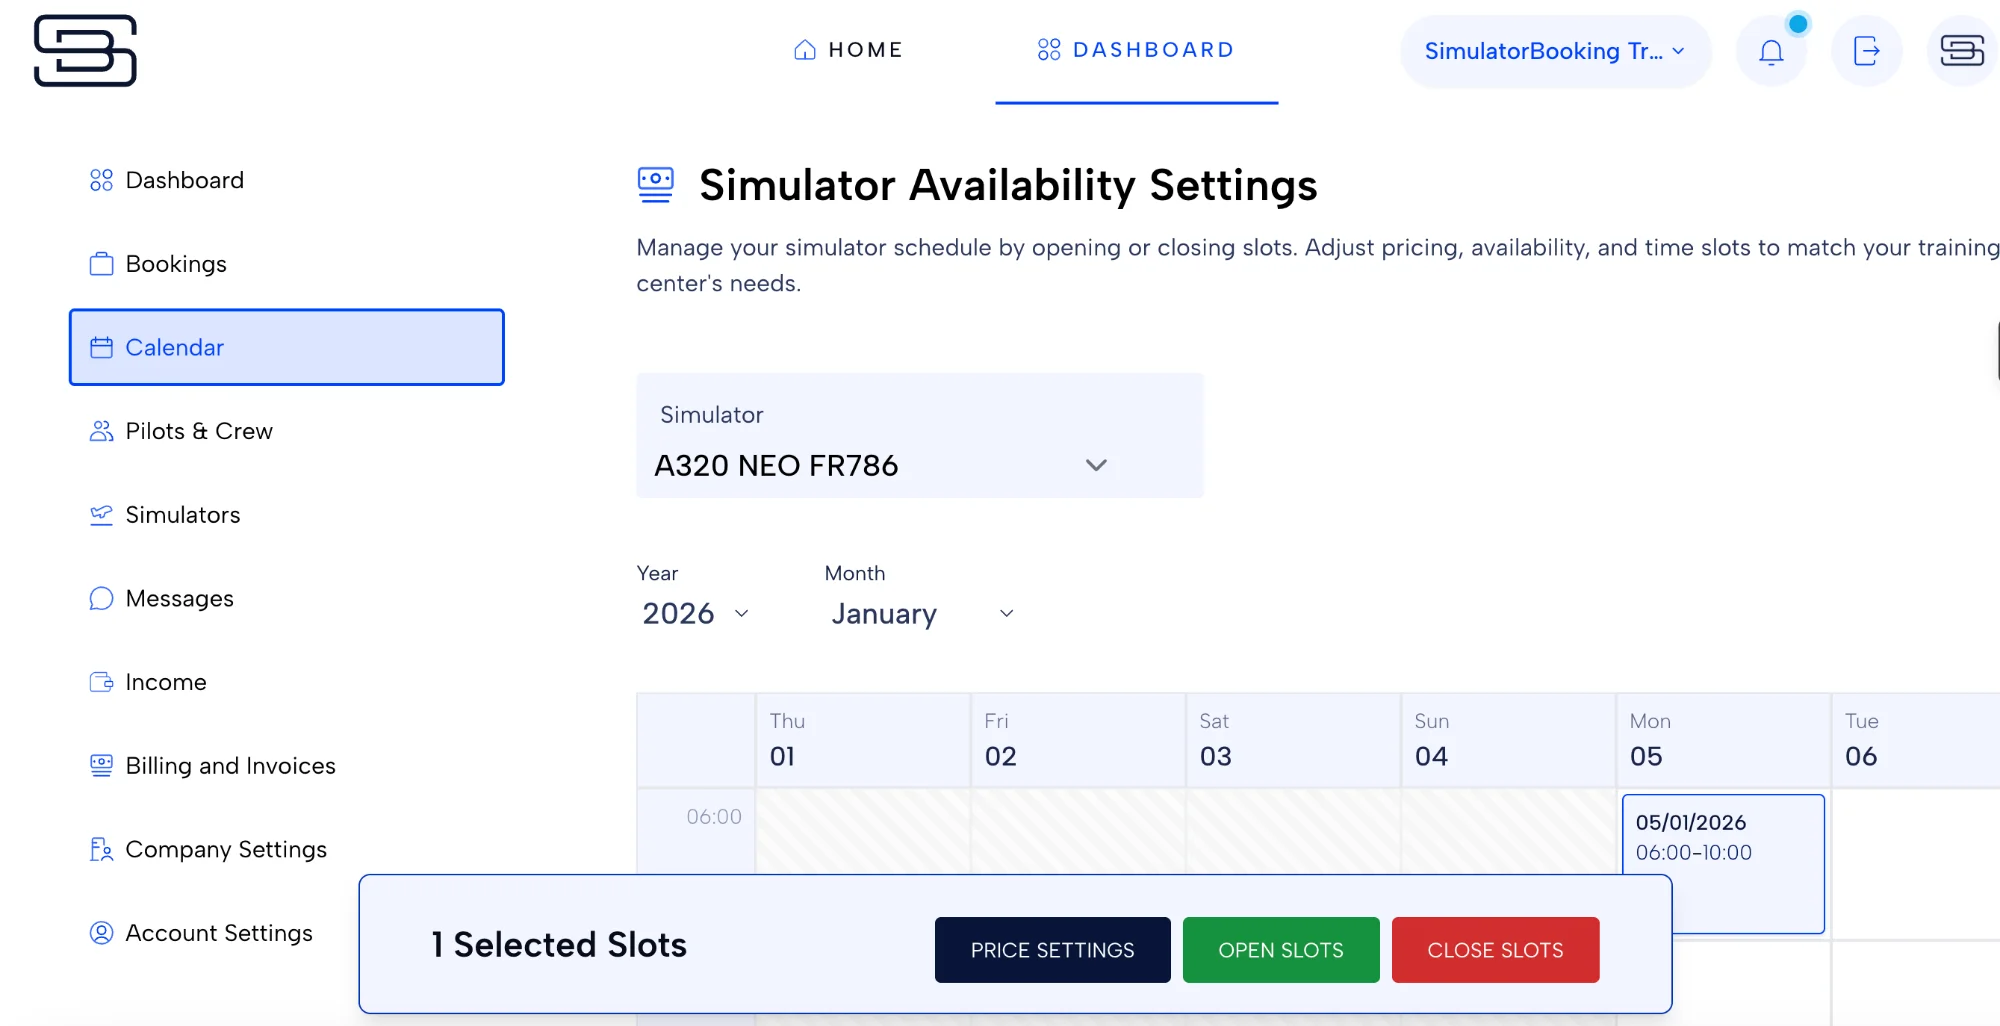
Task: Open the Bookings page
Action: 176,263
